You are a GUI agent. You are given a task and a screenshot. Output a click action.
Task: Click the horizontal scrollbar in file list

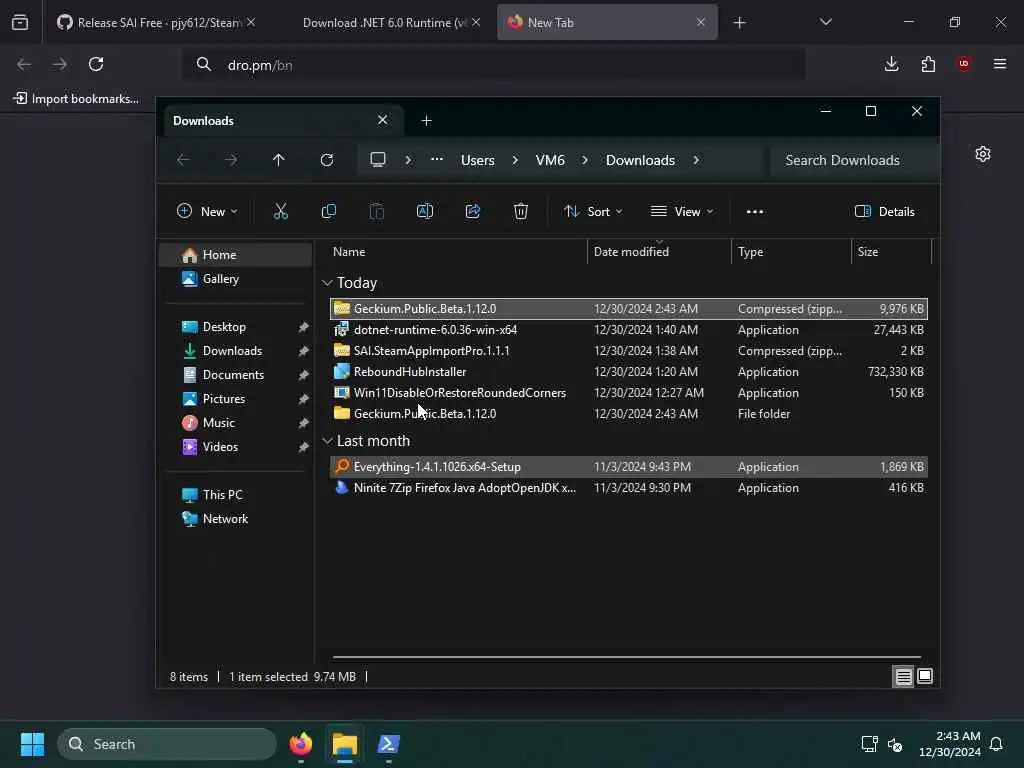626,657
